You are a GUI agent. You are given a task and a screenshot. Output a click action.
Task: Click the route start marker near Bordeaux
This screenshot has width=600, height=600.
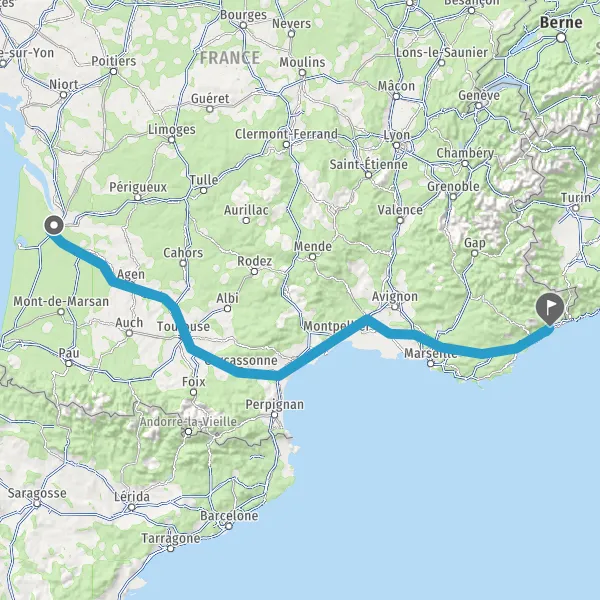point(54,225)
